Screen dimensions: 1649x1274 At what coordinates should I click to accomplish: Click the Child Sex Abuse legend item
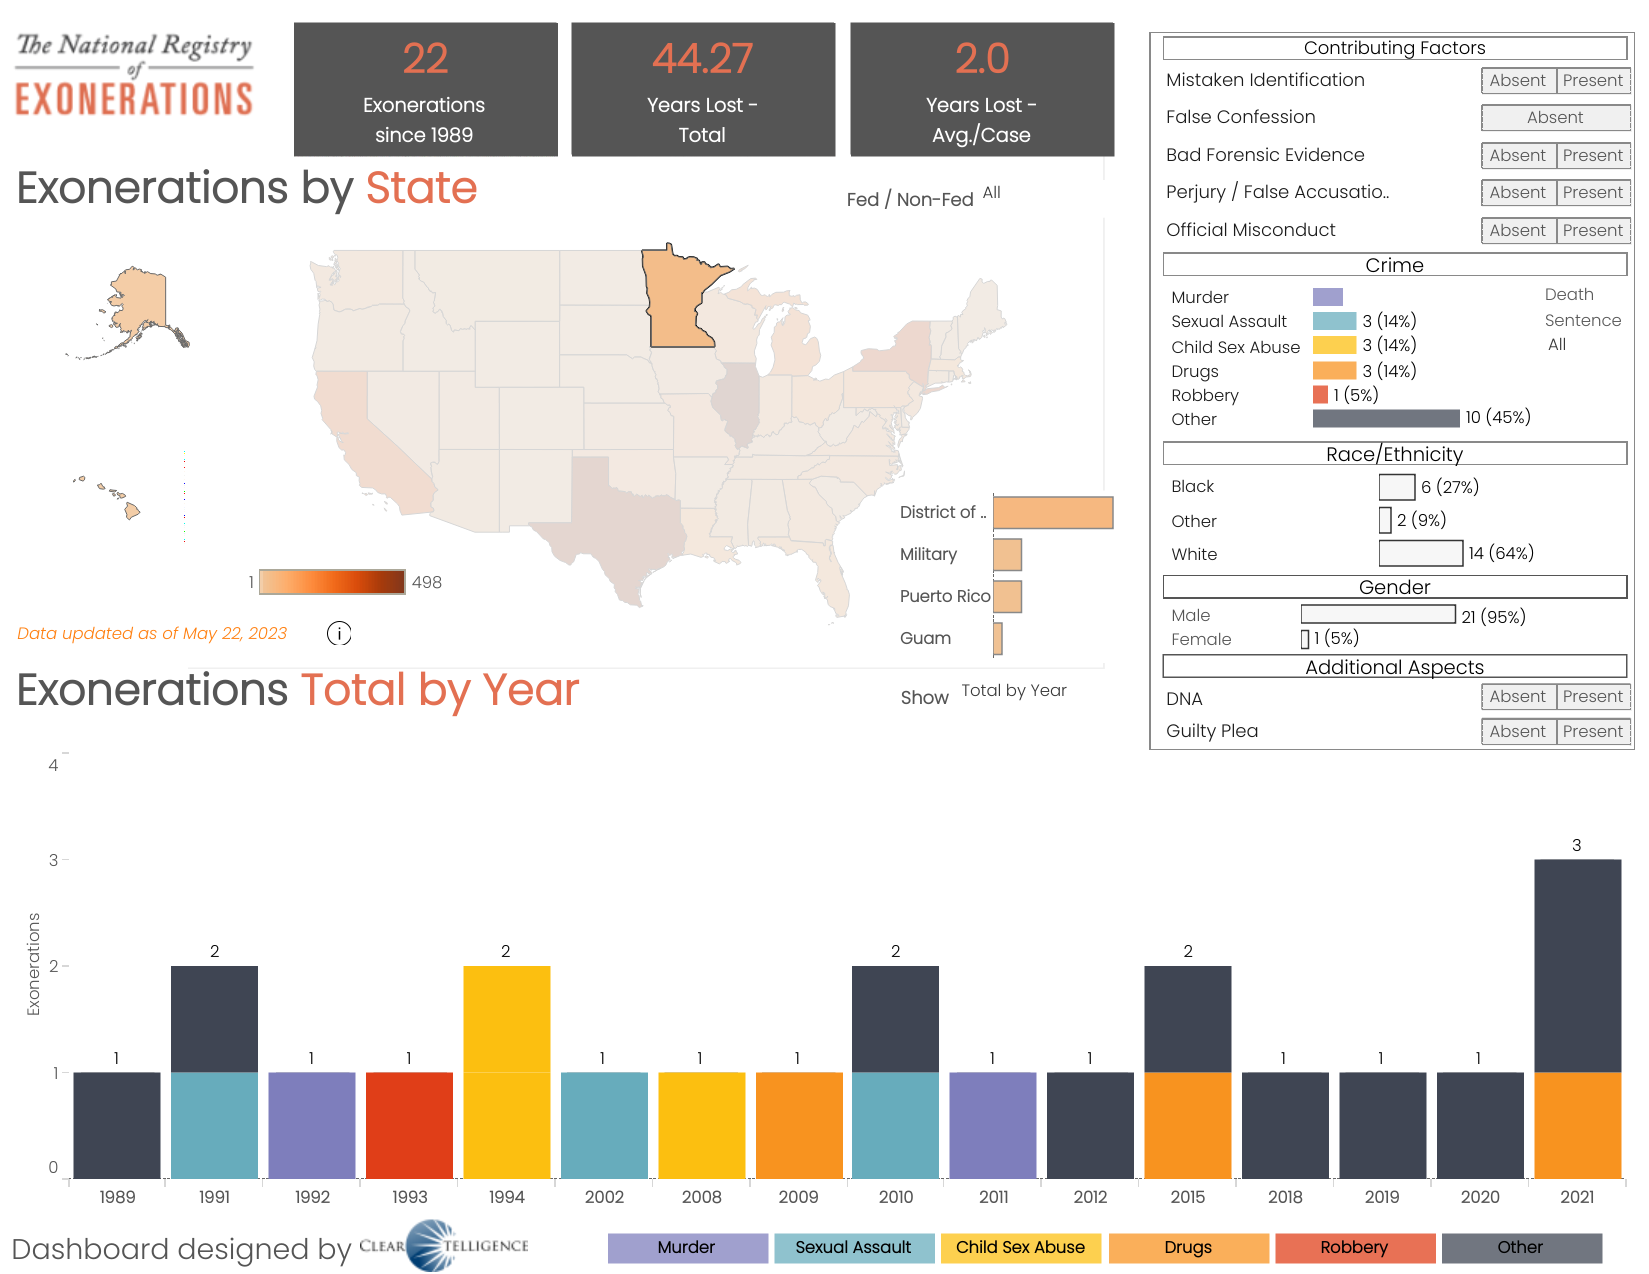point(1020,1248)
